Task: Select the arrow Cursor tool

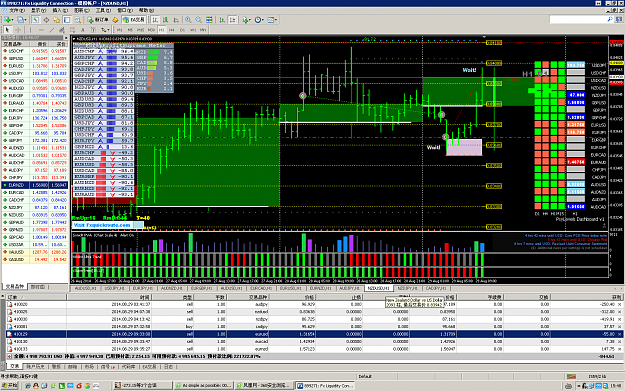Action: (7, 30)
